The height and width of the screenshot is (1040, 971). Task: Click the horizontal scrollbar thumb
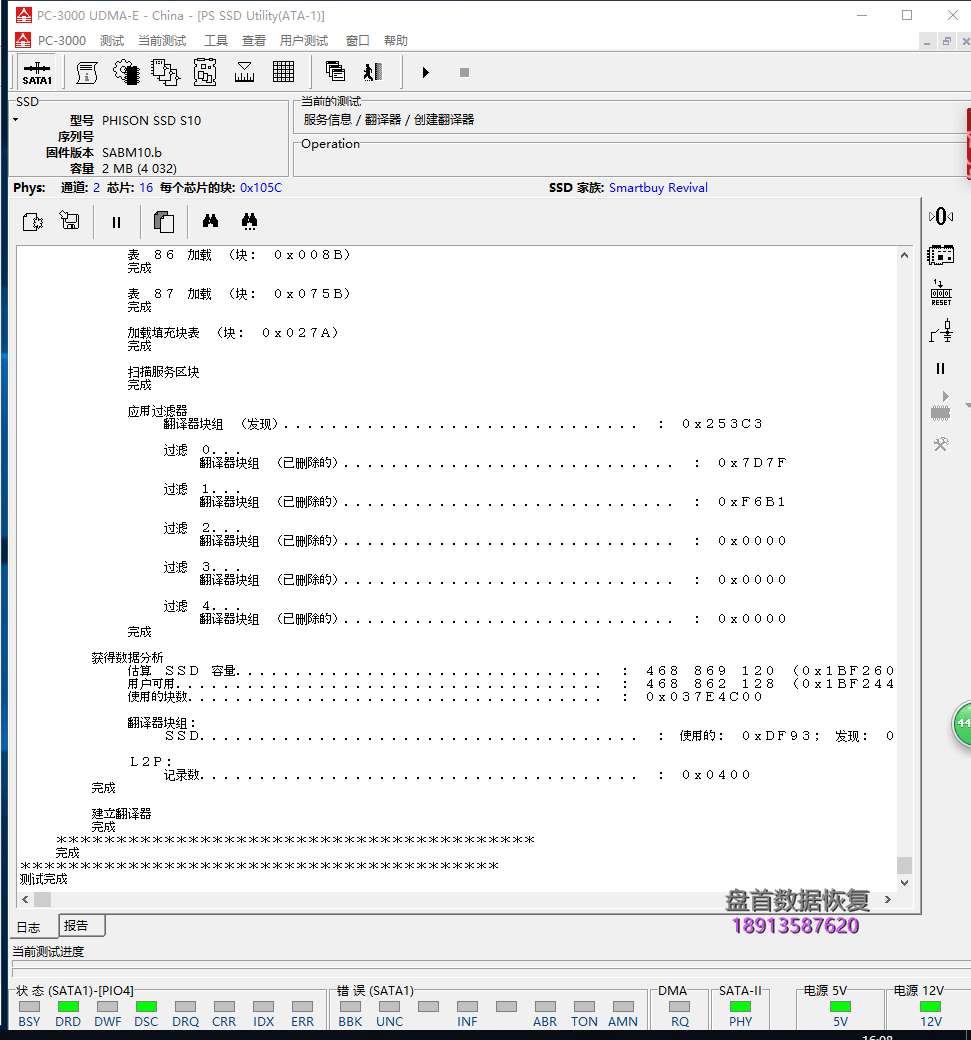[x=42, y=899]
